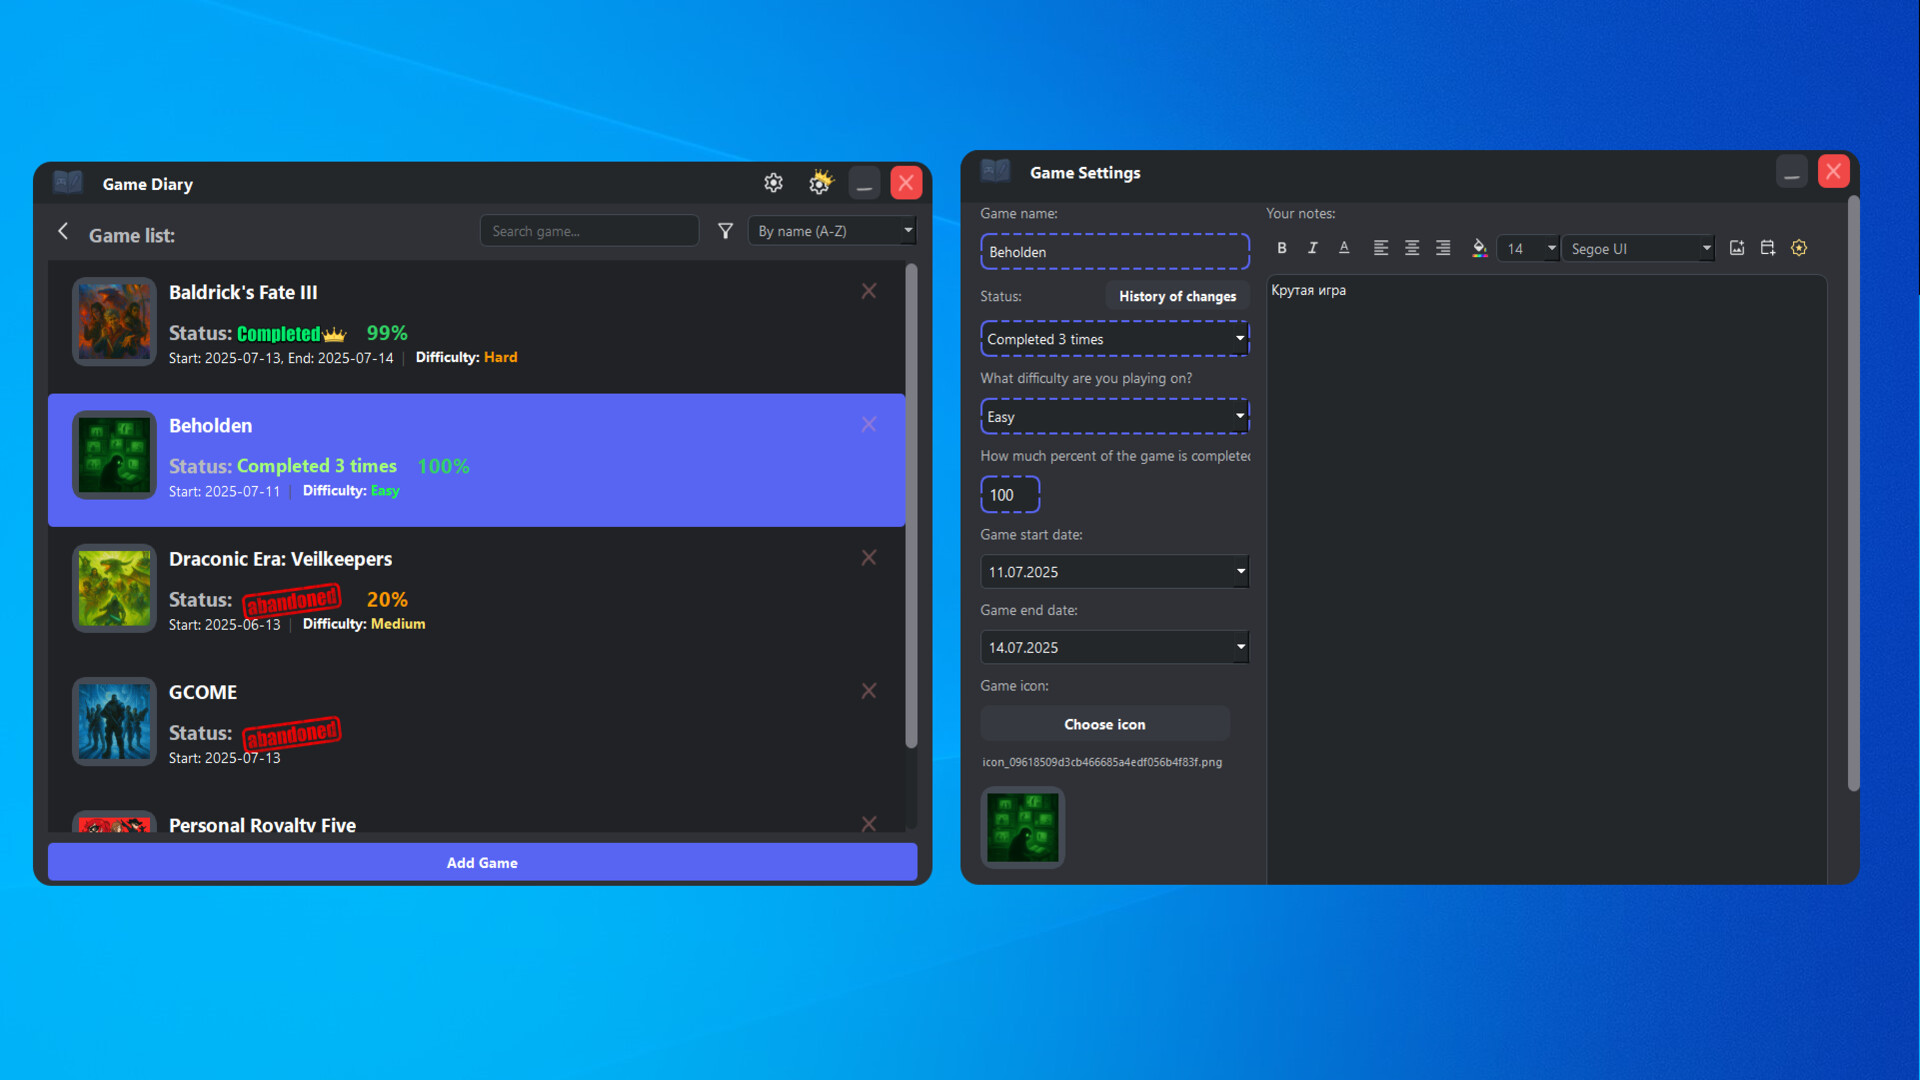This screenshot has width=1920, height=1080.
Task: Open the Segoe UI font selector
Action: 1638,248
